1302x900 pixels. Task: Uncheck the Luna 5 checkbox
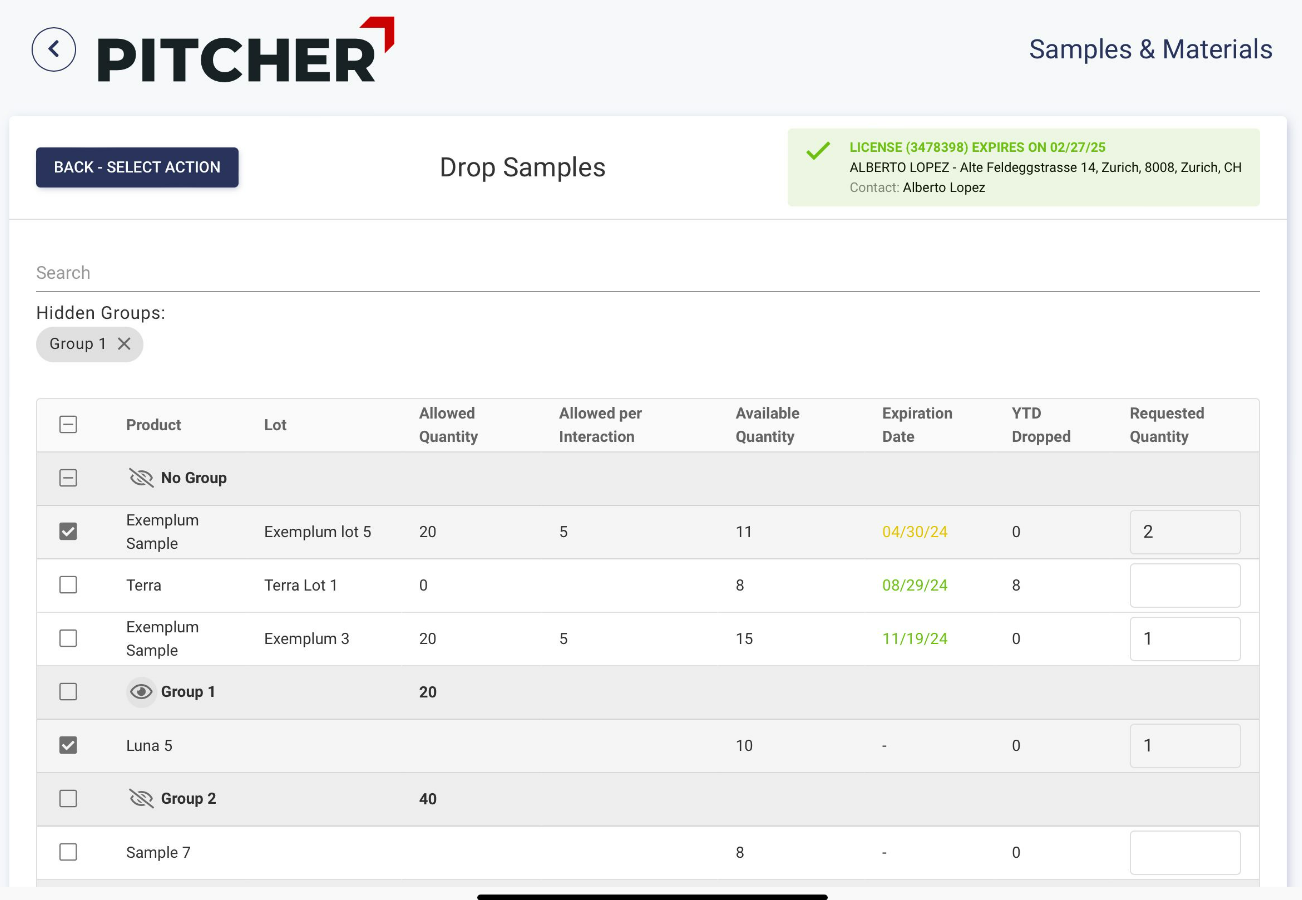(68, 745)
